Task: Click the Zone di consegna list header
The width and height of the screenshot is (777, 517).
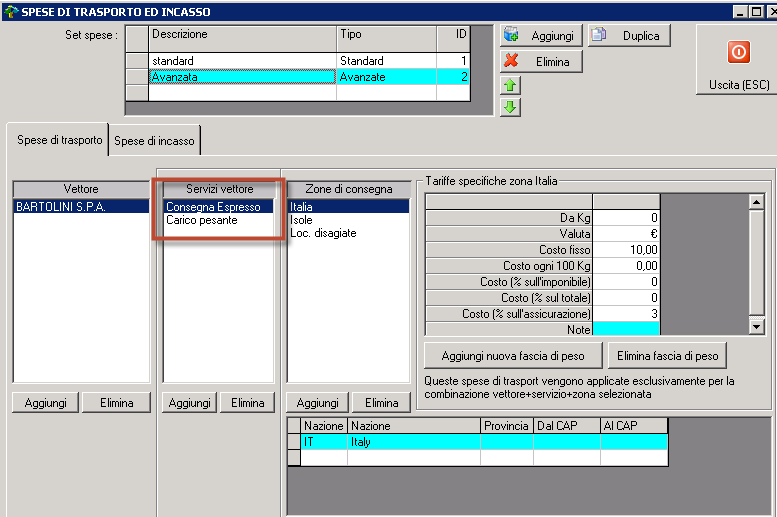Action: [x=349, y=189]
